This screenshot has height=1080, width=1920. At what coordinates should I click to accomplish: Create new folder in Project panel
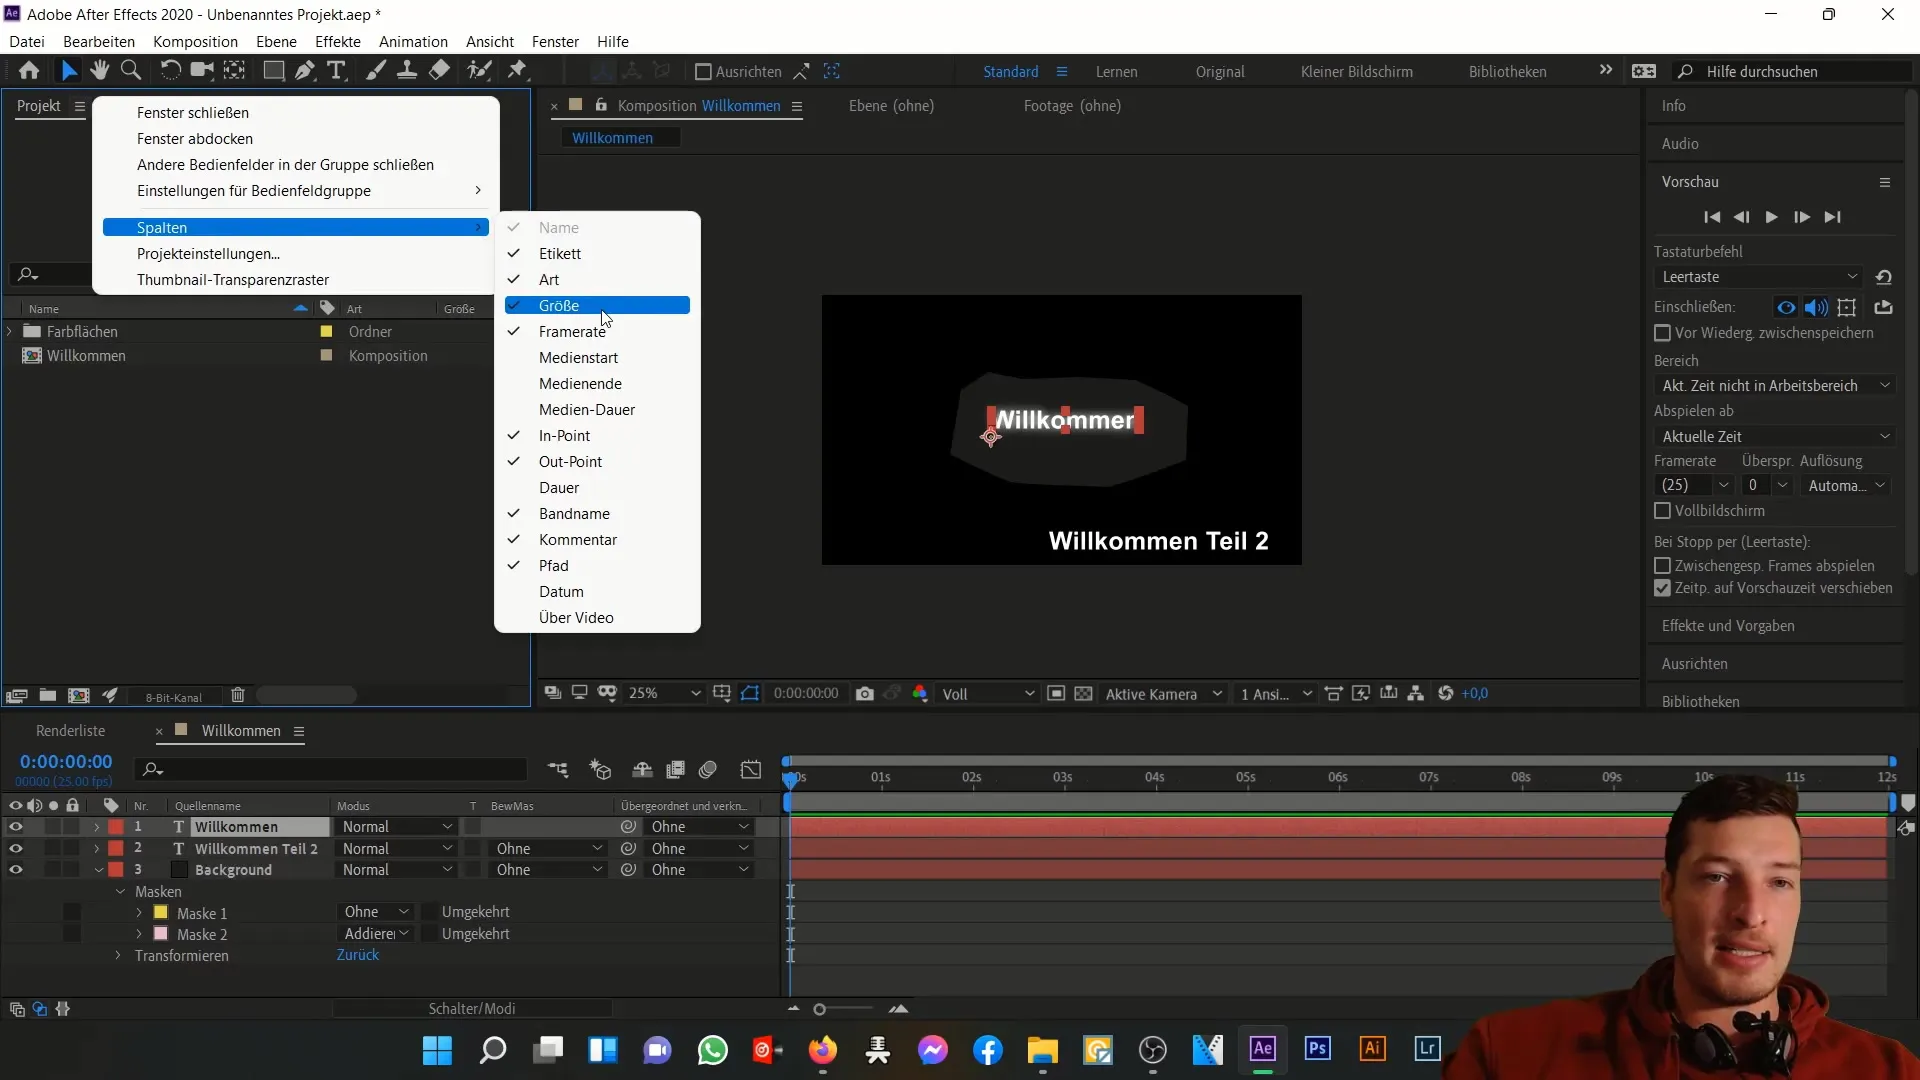(x=47, y=695)
